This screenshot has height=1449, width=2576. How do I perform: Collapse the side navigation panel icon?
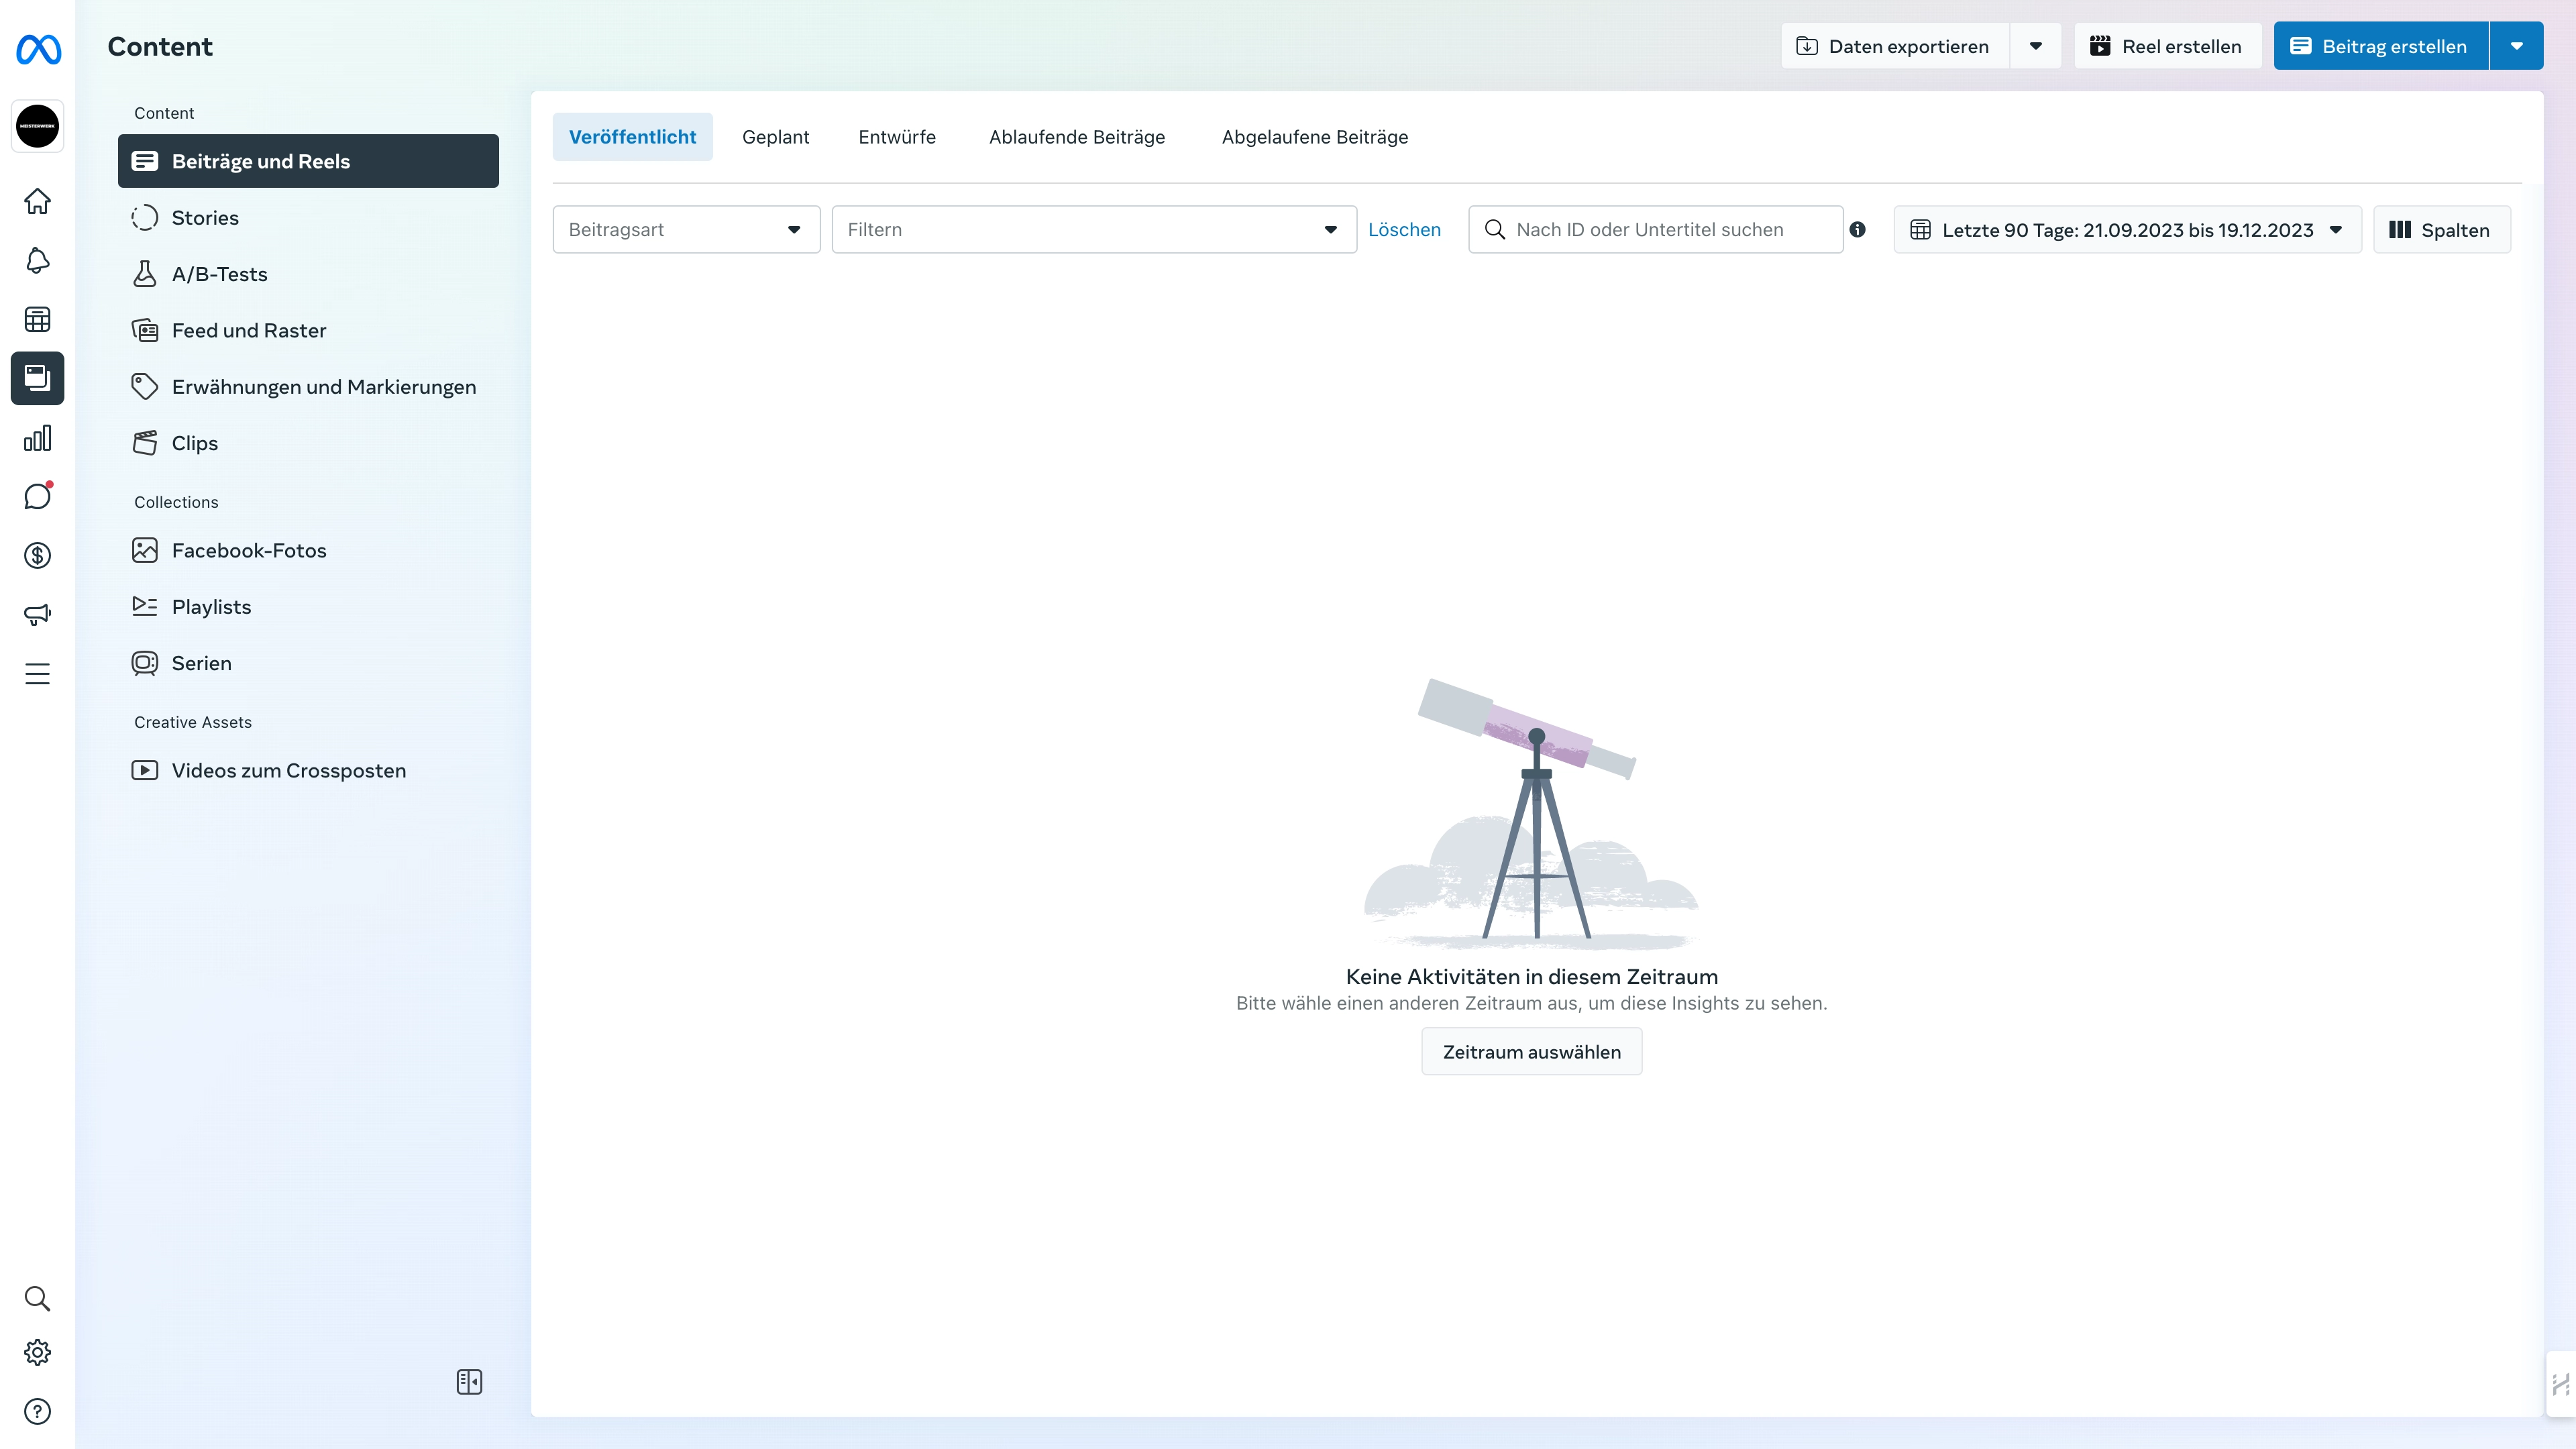(x=469, y=1382)
